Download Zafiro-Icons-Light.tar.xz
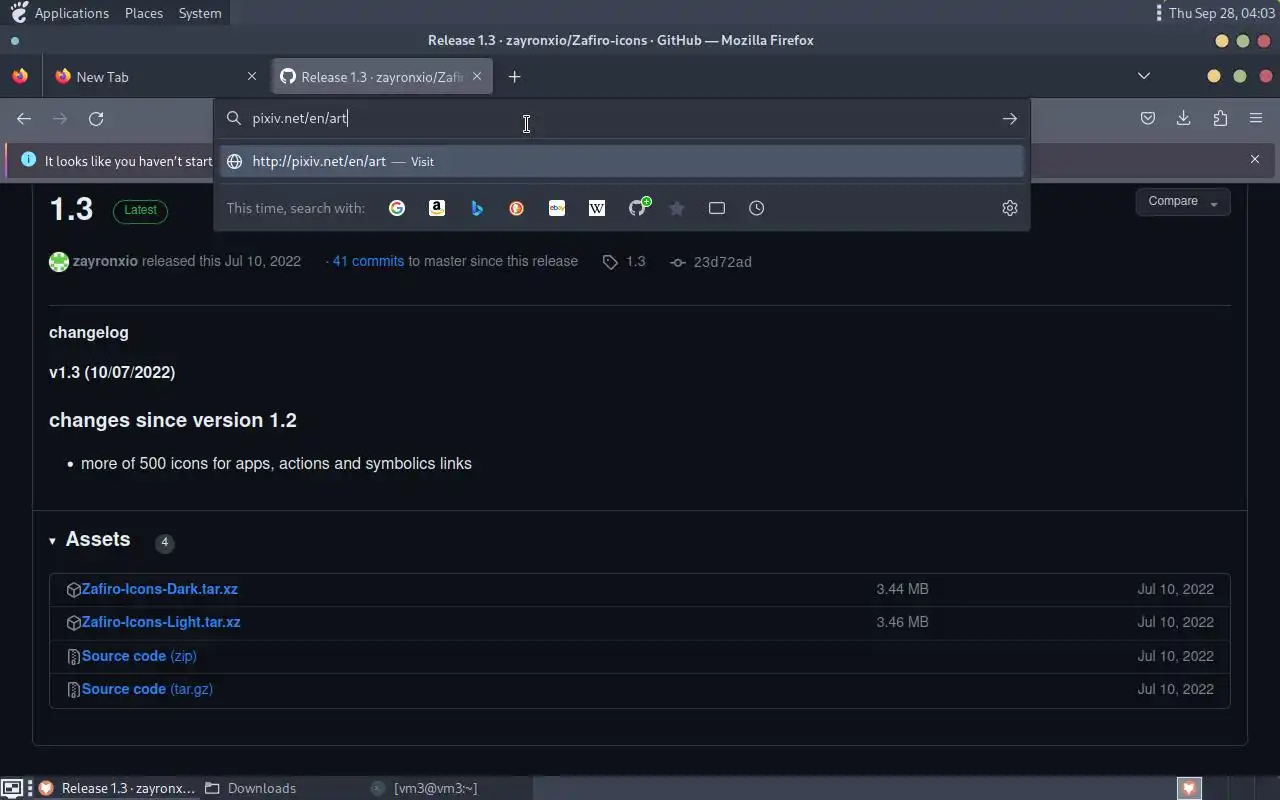Image resolution: width=1280 pixels, height=800 pixels. [x=161, y=622]
